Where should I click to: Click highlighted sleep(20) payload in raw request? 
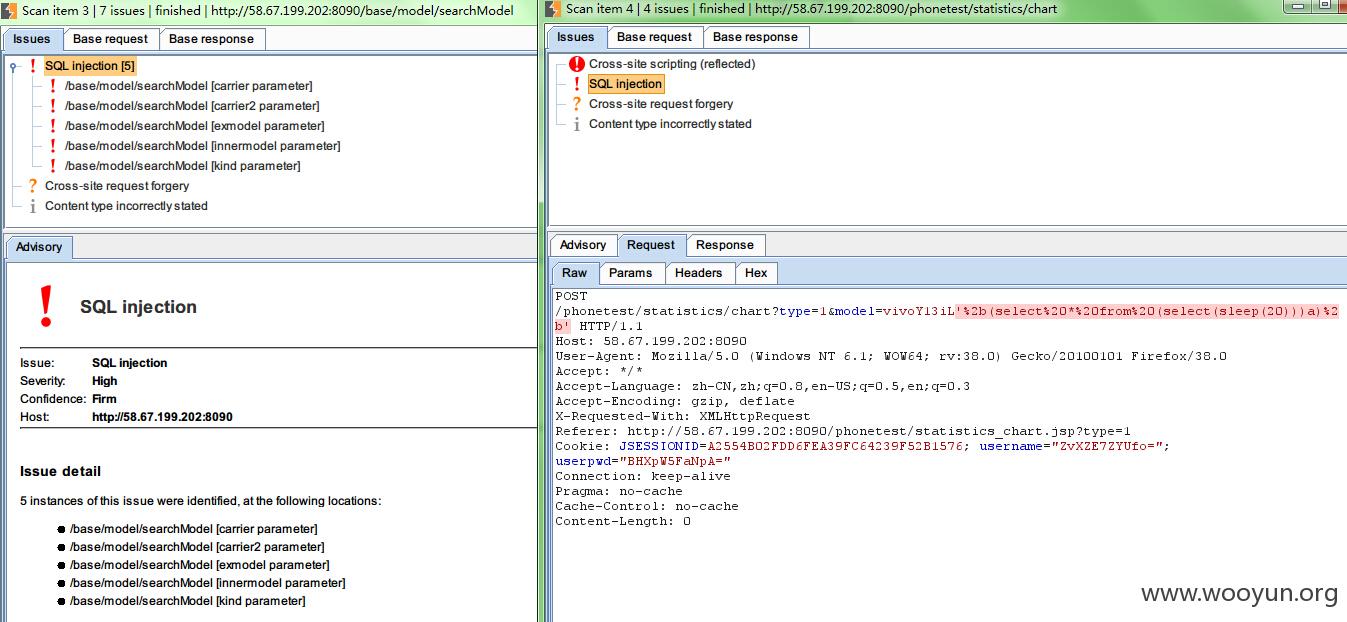click(1148, 311)
